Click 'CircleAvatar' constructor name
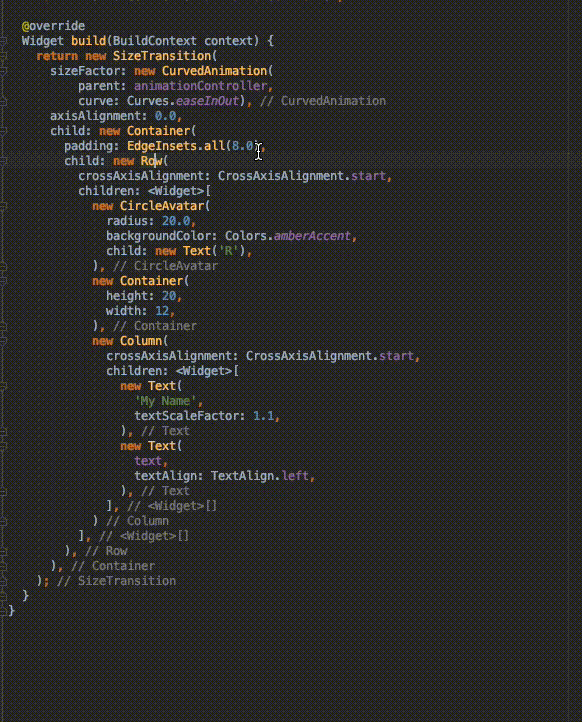 (162, 206)
